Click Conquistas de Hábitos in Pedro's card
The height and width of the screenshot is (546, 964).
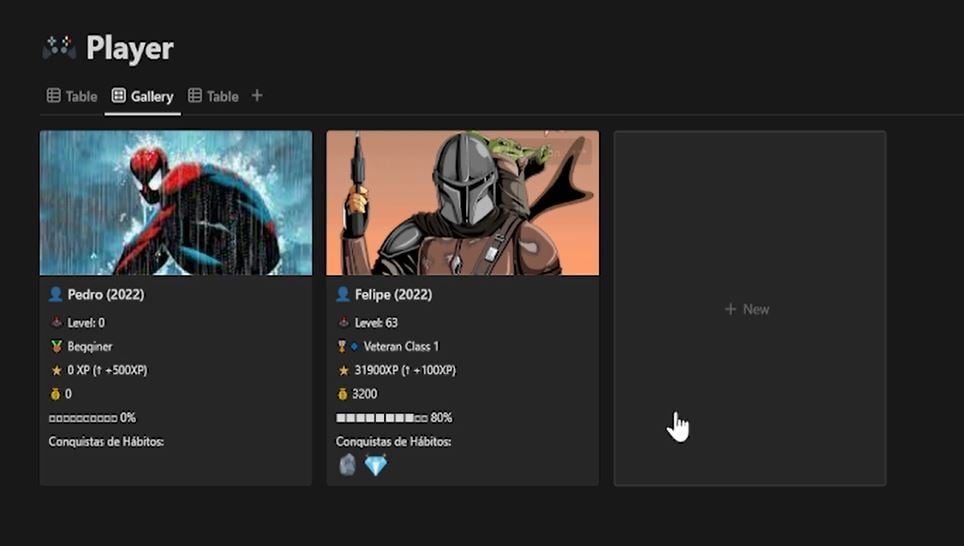click(x=106, y=441)
